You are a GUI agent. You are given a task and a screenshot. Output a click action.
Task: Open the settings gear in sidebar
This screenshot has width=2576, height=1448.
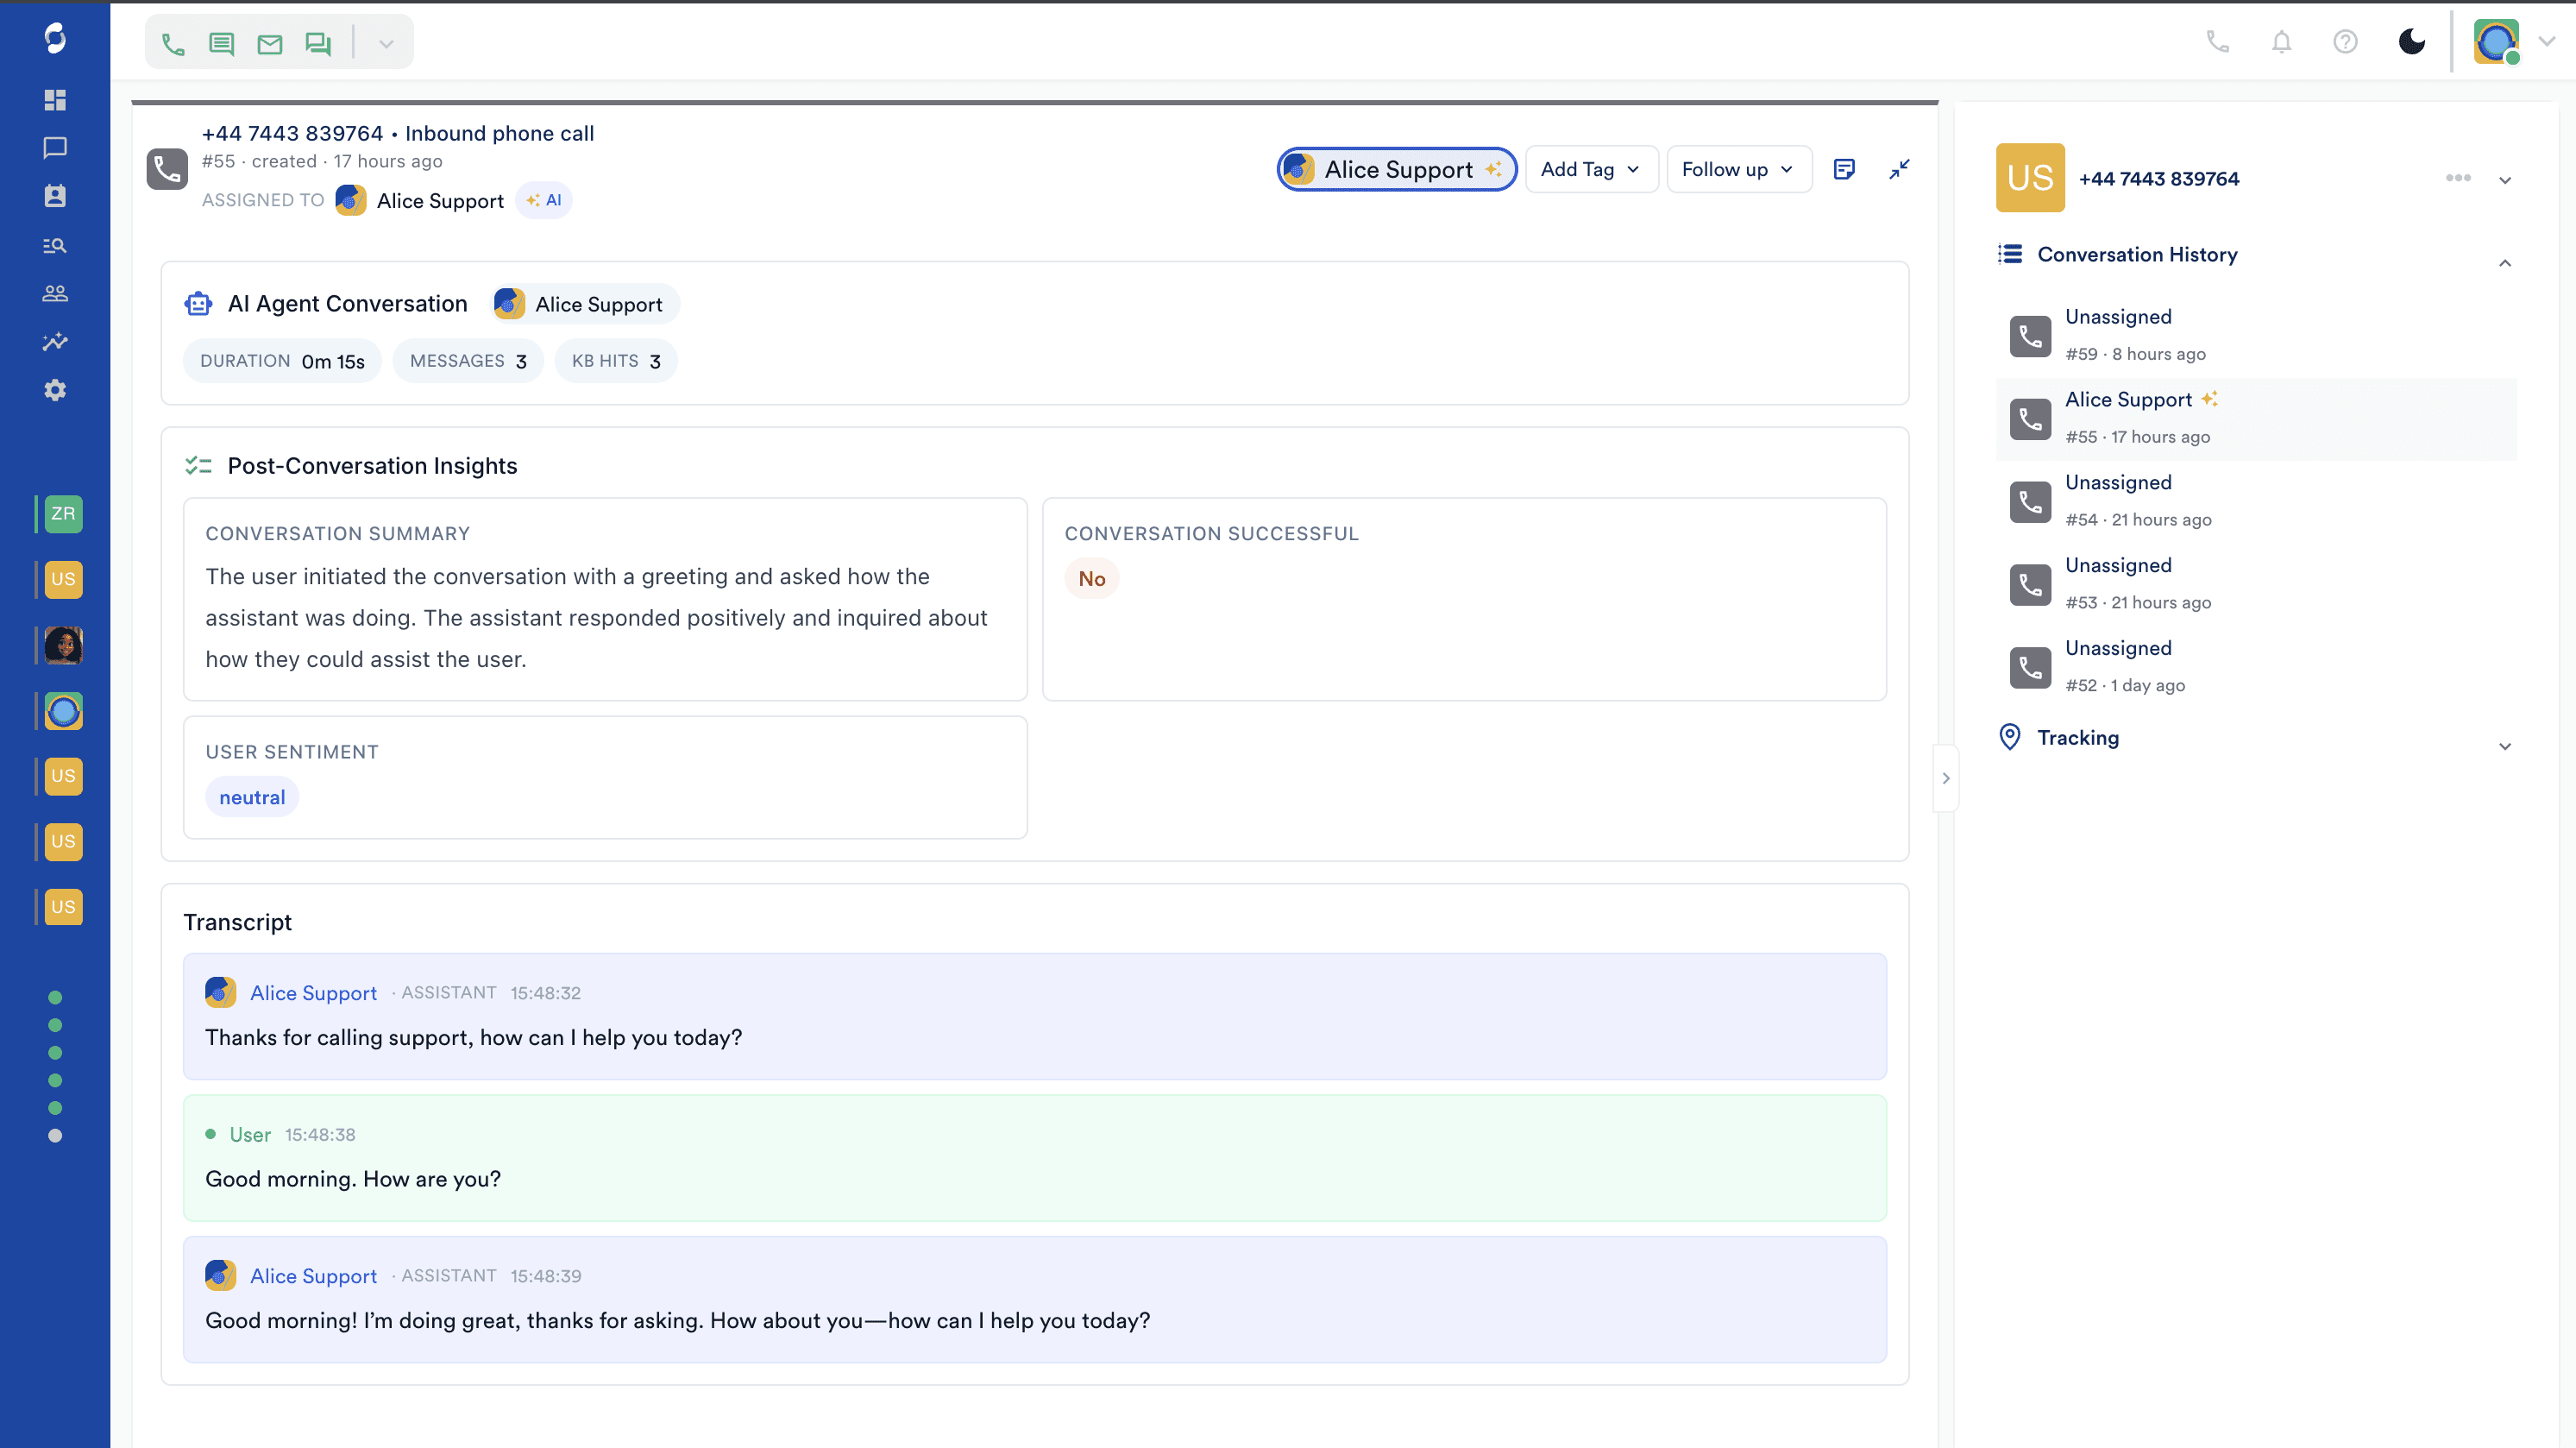(55, 390)
